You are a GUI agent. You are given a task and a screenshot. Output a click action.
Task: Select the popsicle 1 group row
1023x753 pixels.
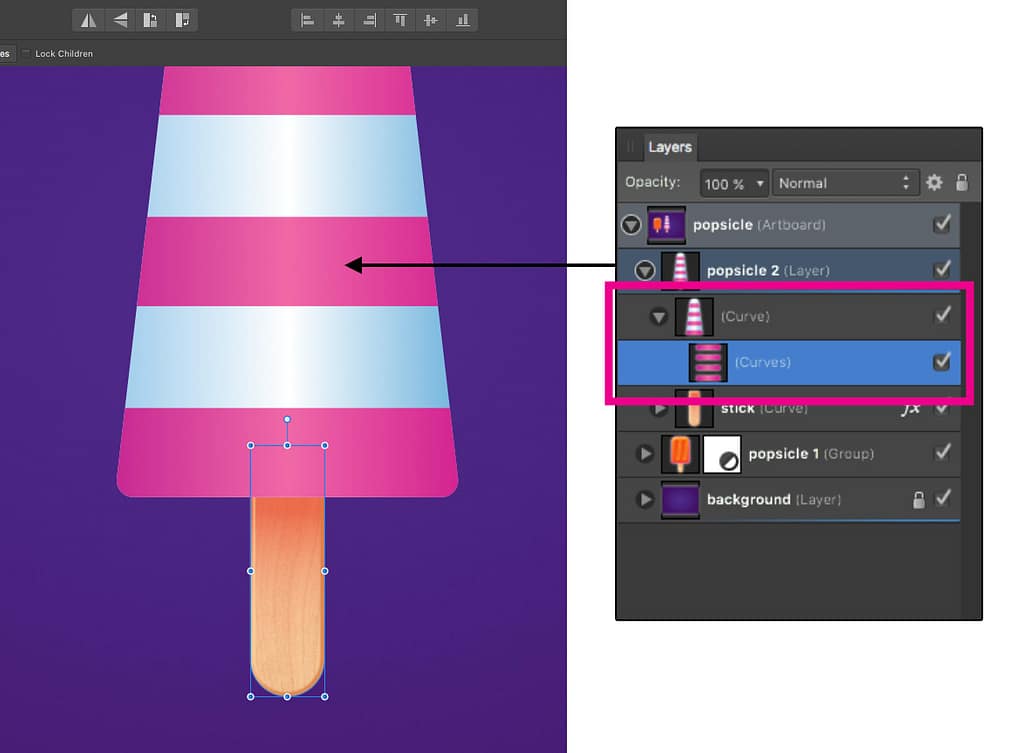pyautogui.click(x=788, y=454)
